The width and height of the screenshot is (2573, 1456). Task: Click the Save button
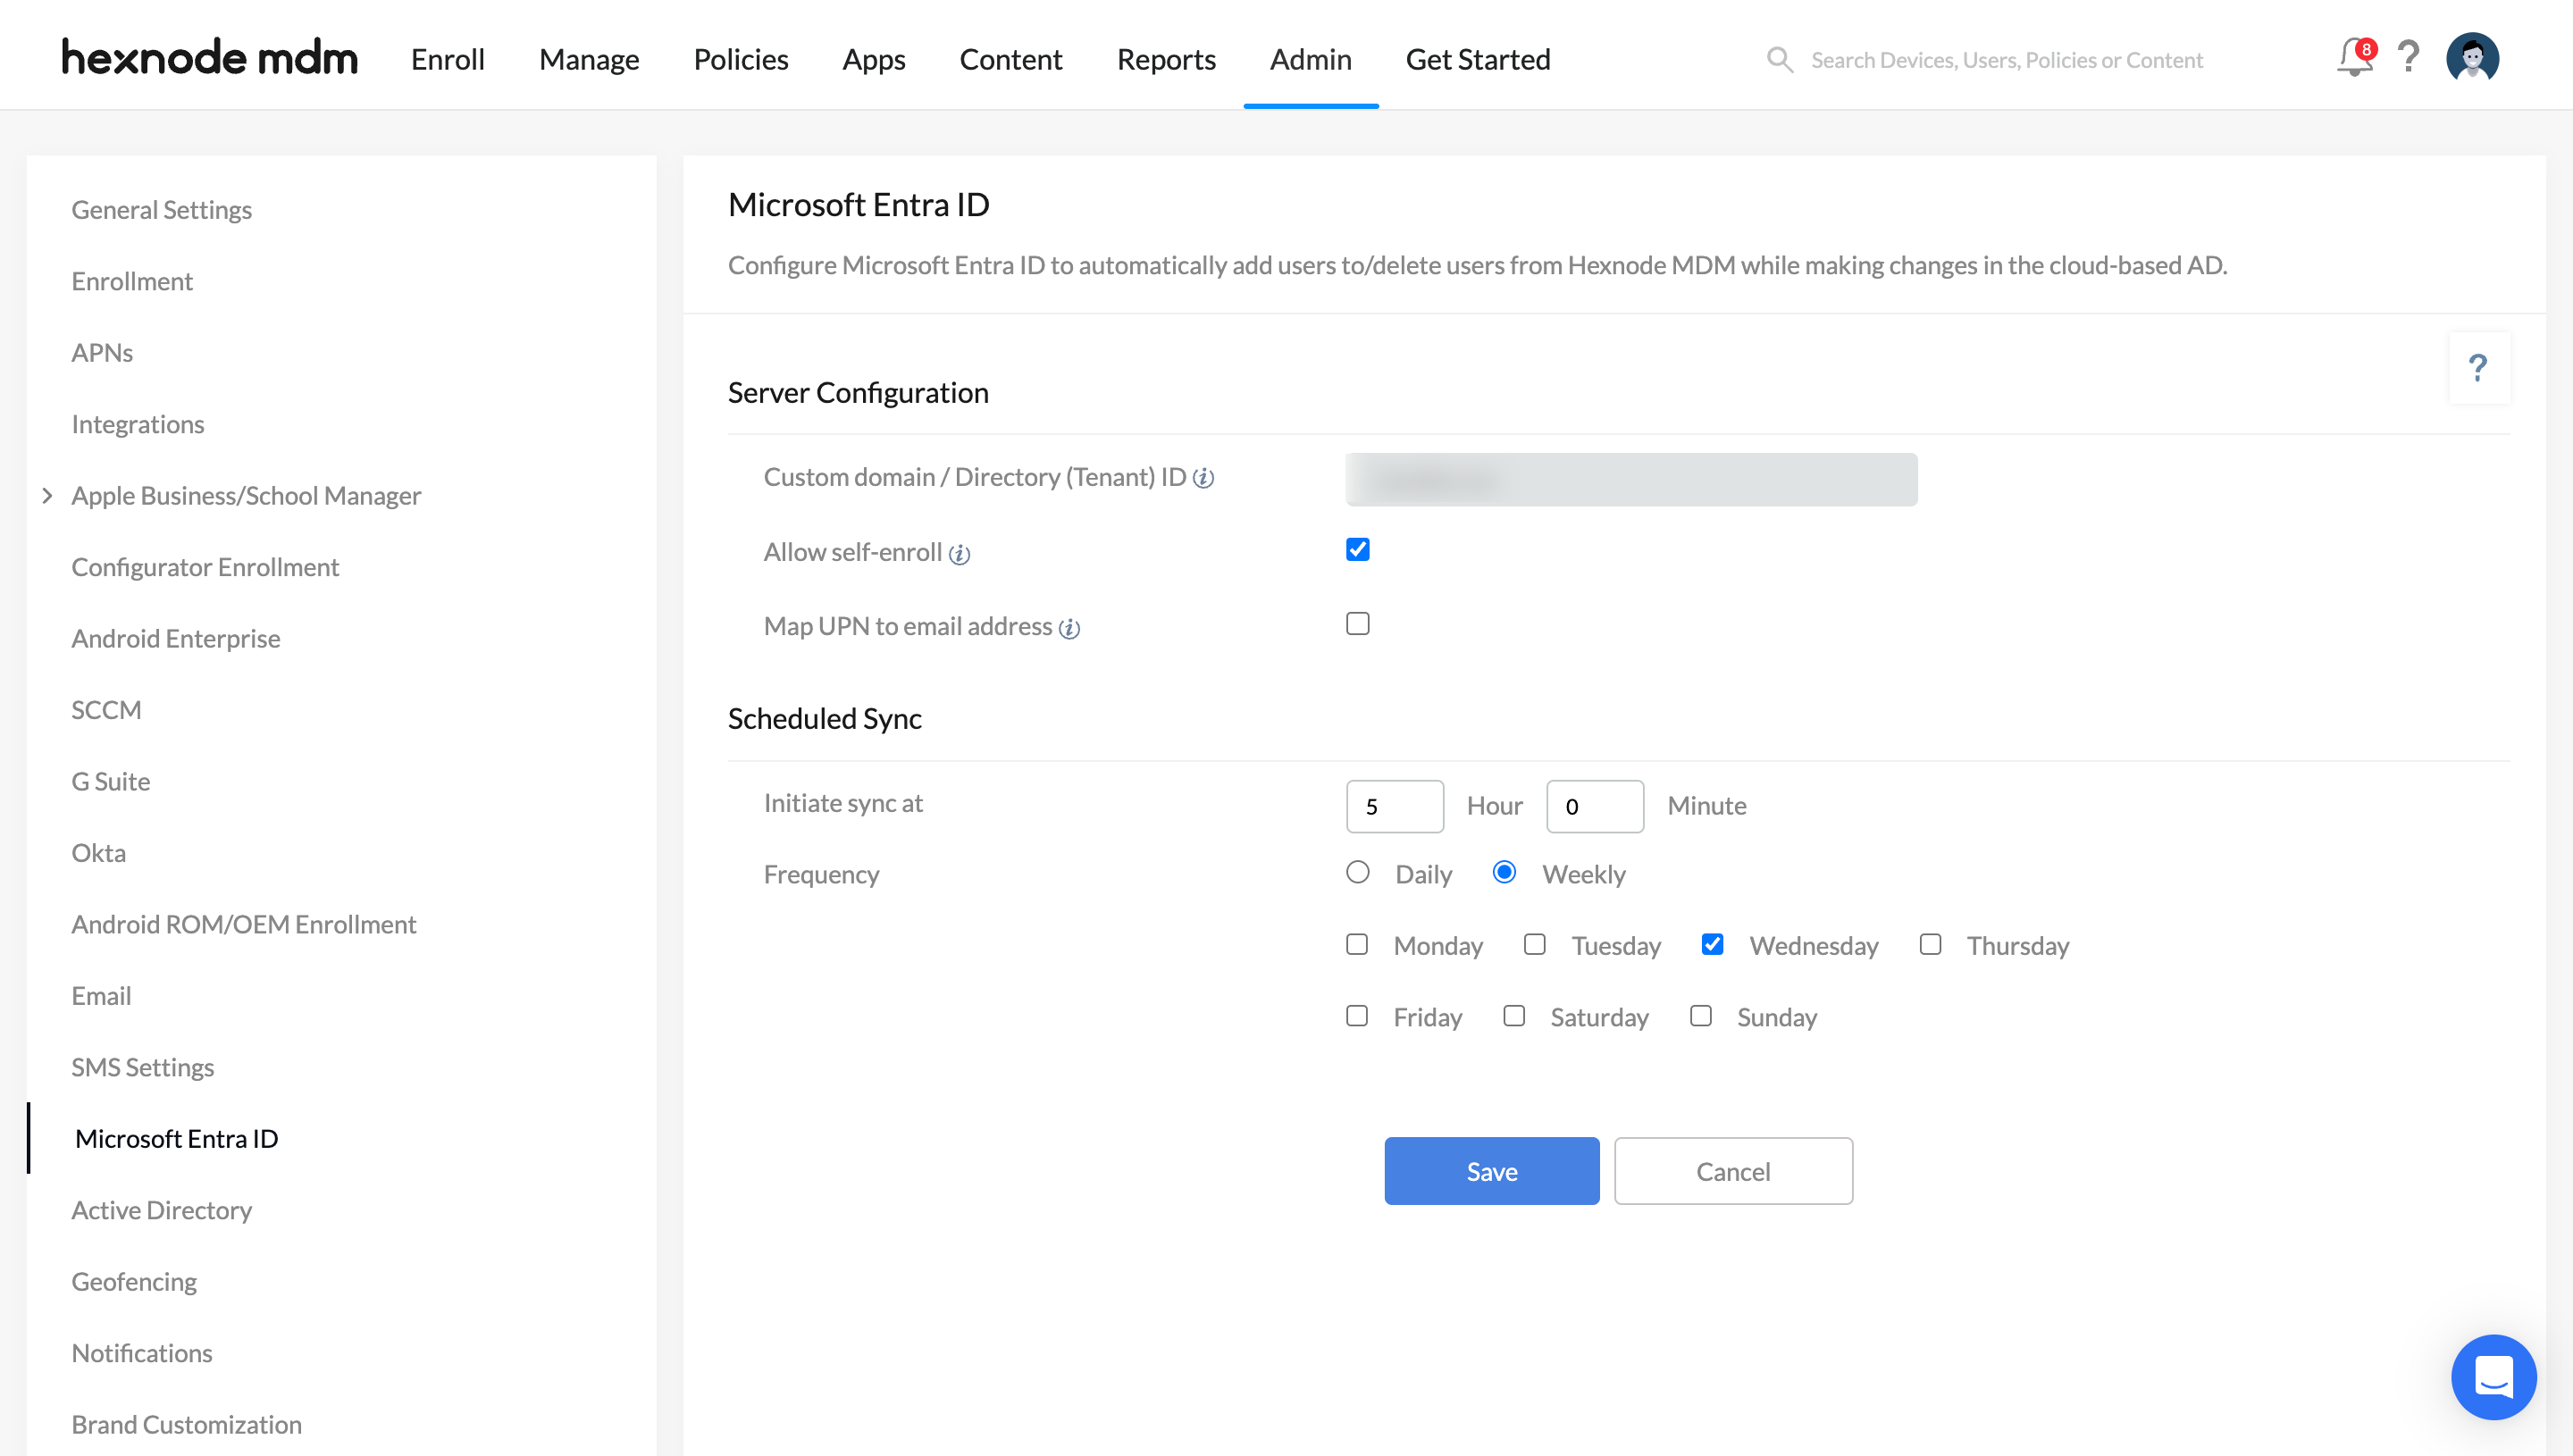(x=1491, y=1171)
